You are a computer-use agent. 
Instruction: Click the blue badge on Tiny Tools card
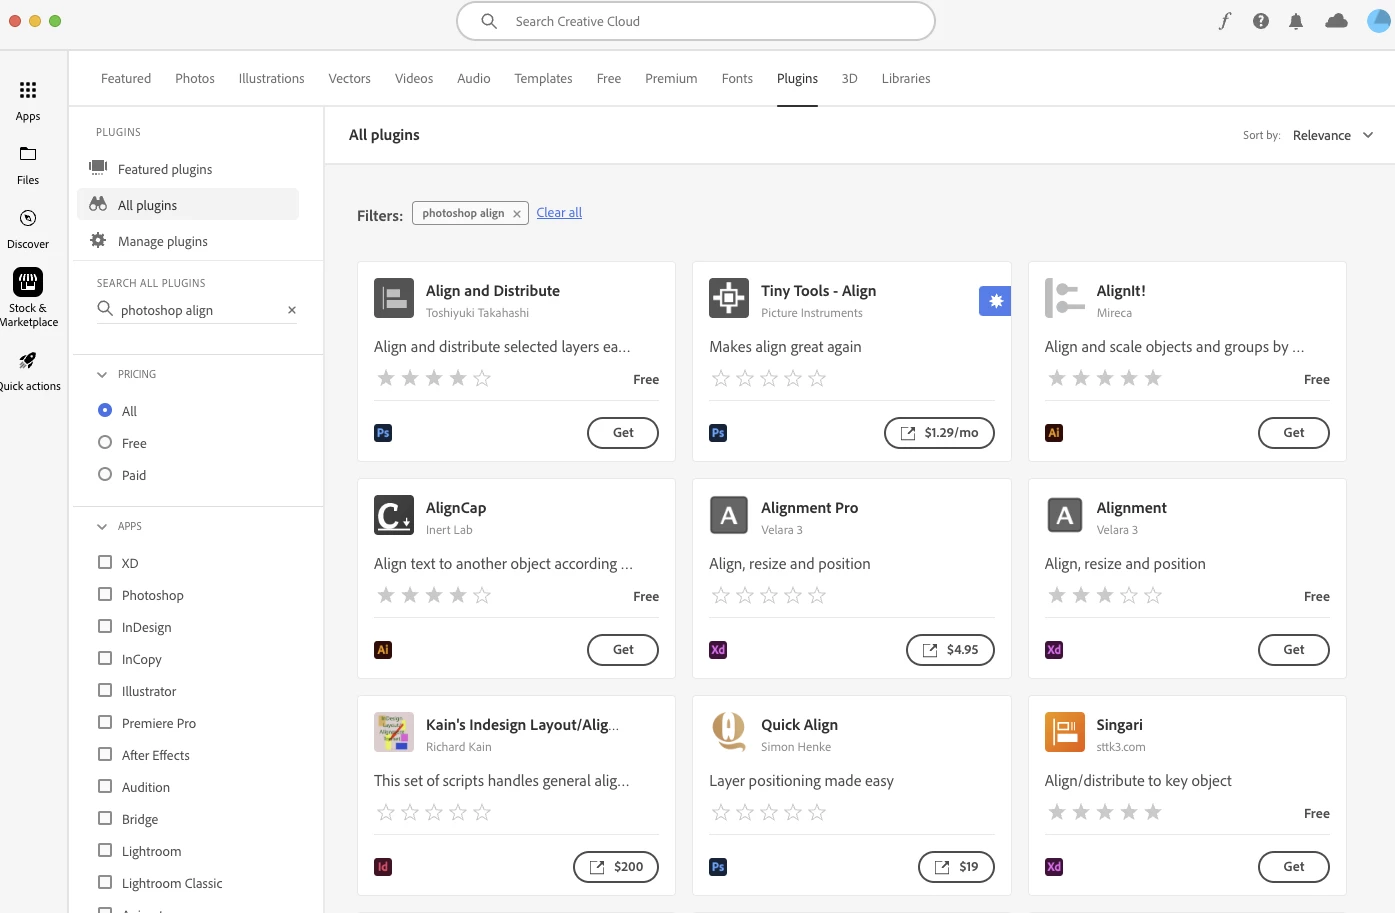coord(995,301)
